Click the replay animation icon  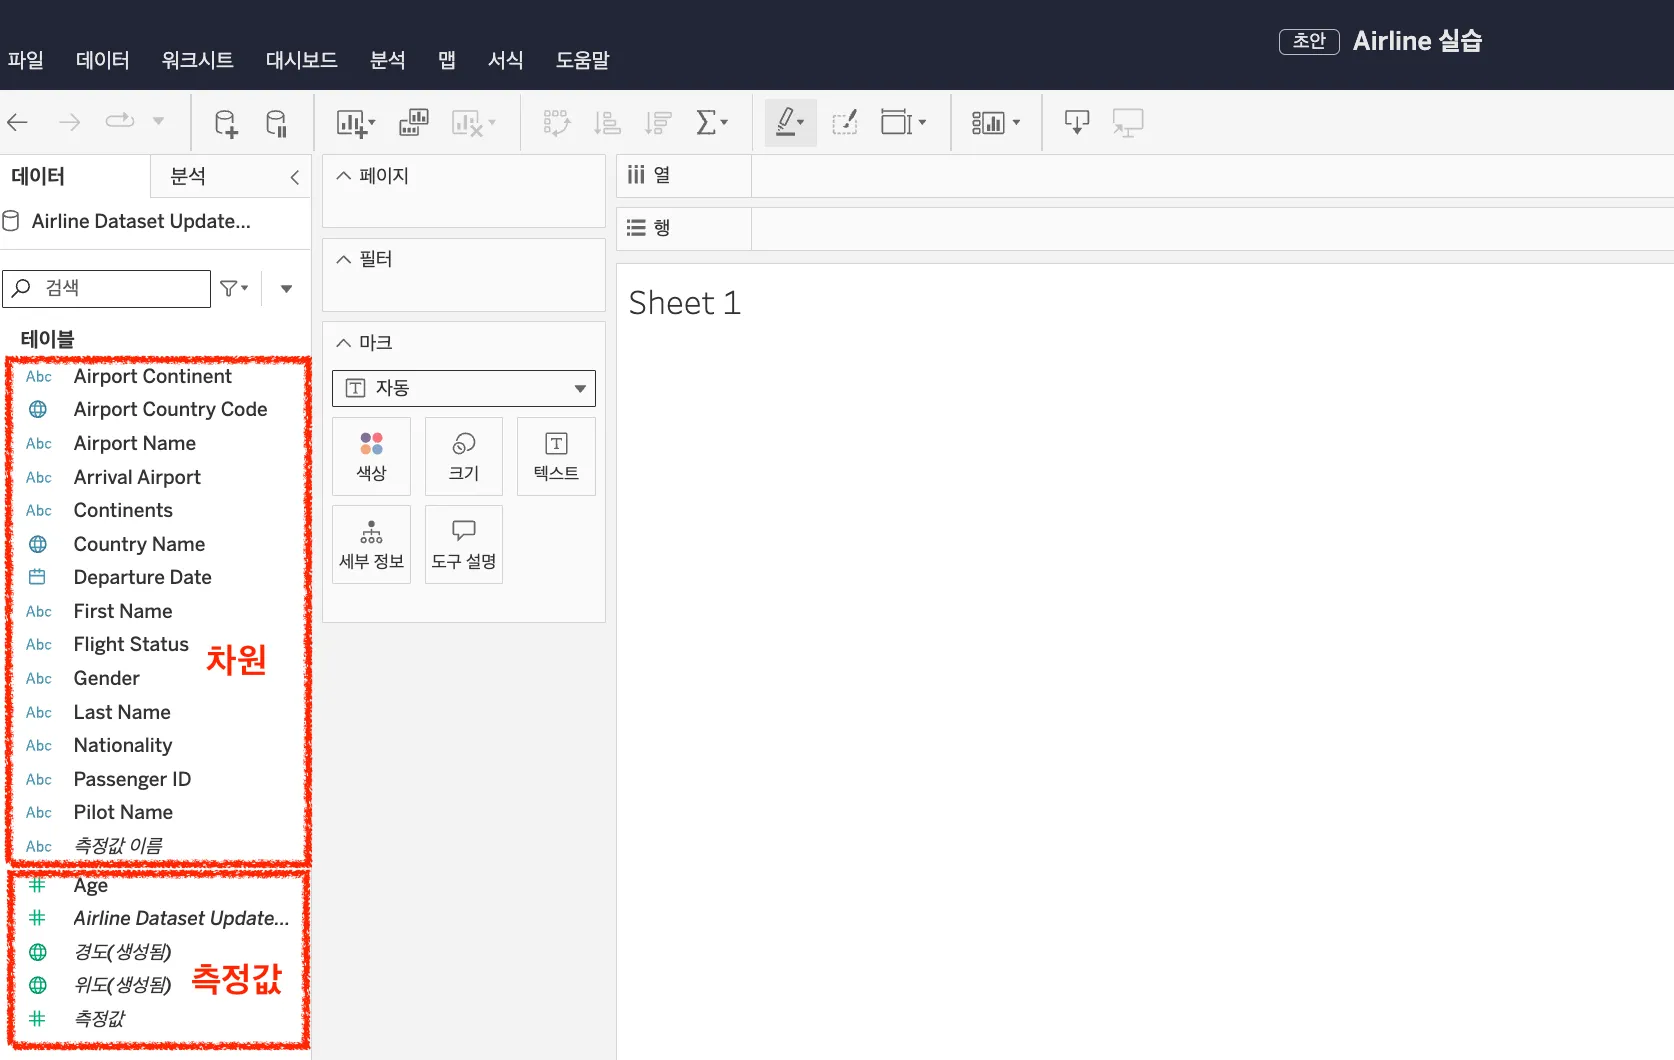click(x=120, y=121)
